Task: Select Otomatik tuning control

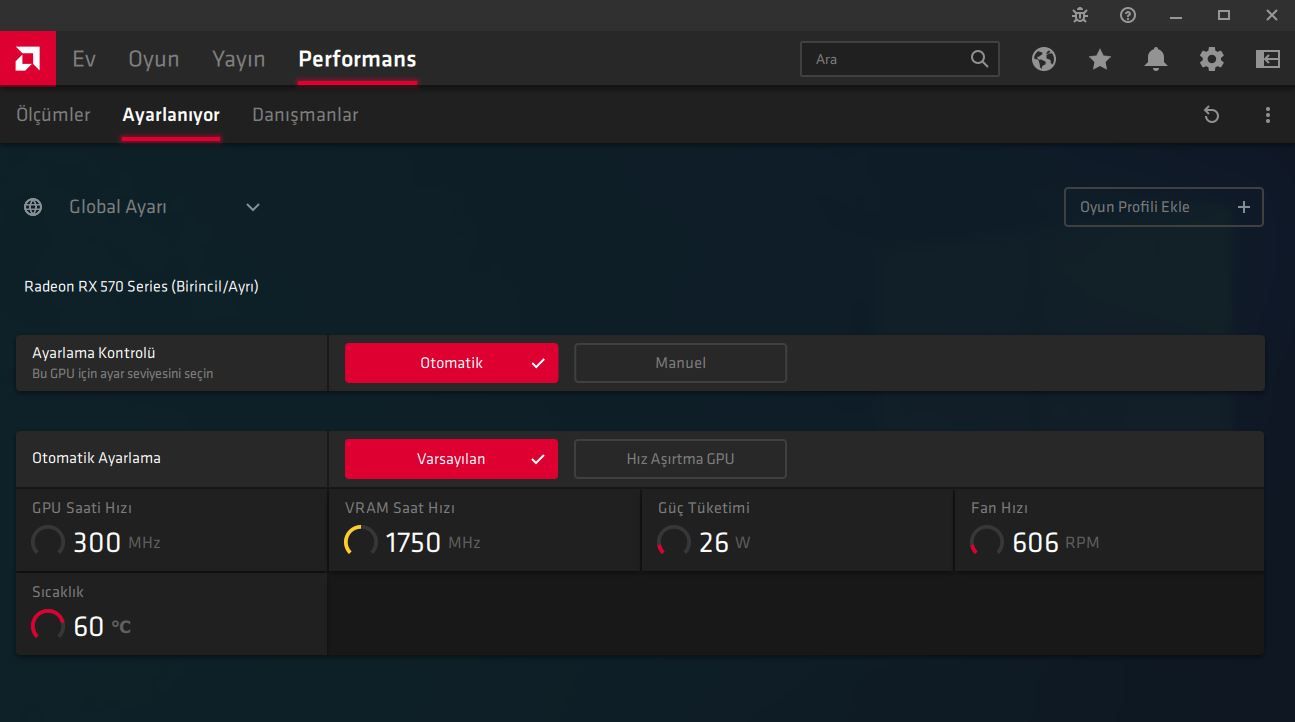Action: (x=451, y=363)
